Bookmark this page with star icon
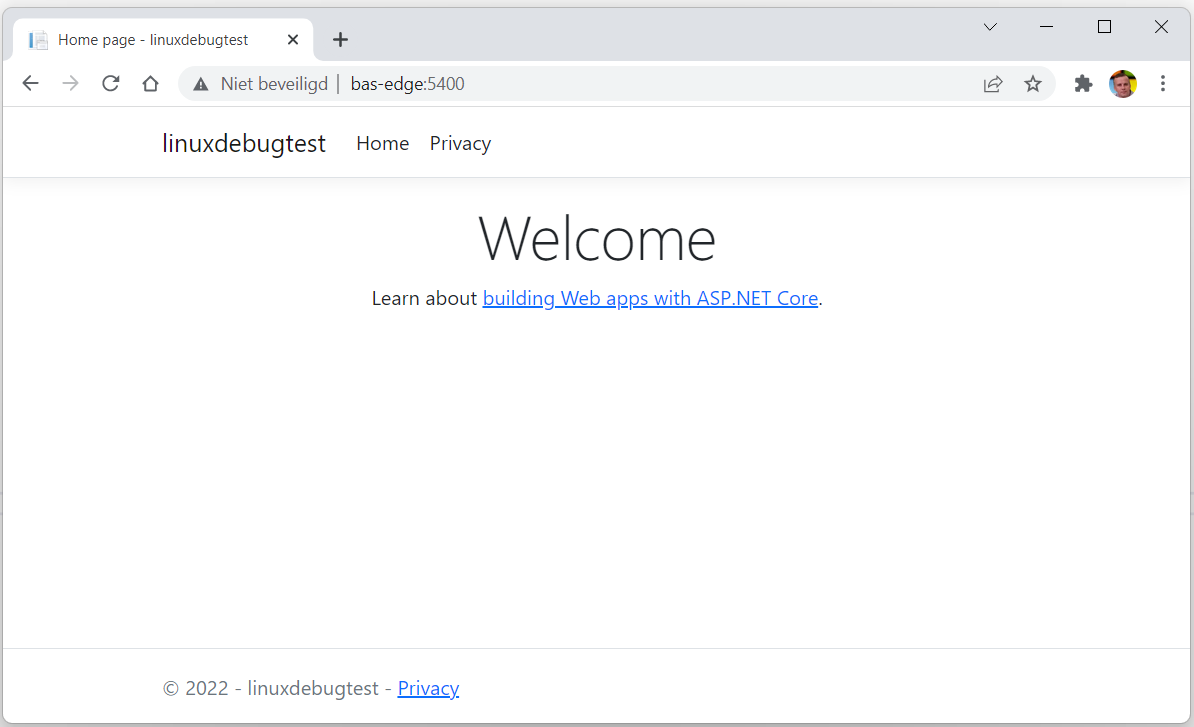Image resolution: width=1194 pixels, height=727 pixels. point(1033,84)
